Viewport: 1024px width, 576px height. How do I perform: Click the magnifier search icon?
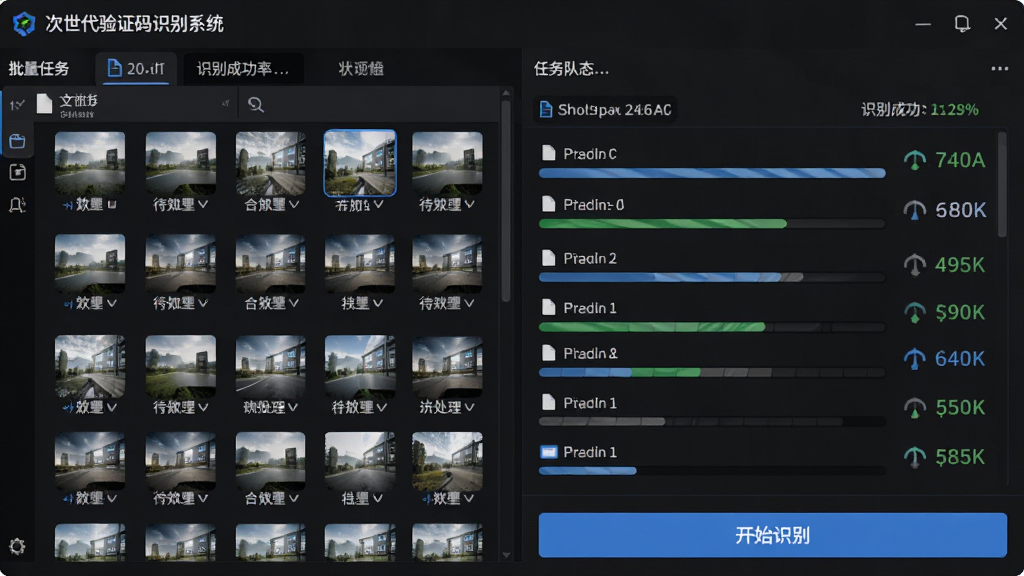pos(256,104)
